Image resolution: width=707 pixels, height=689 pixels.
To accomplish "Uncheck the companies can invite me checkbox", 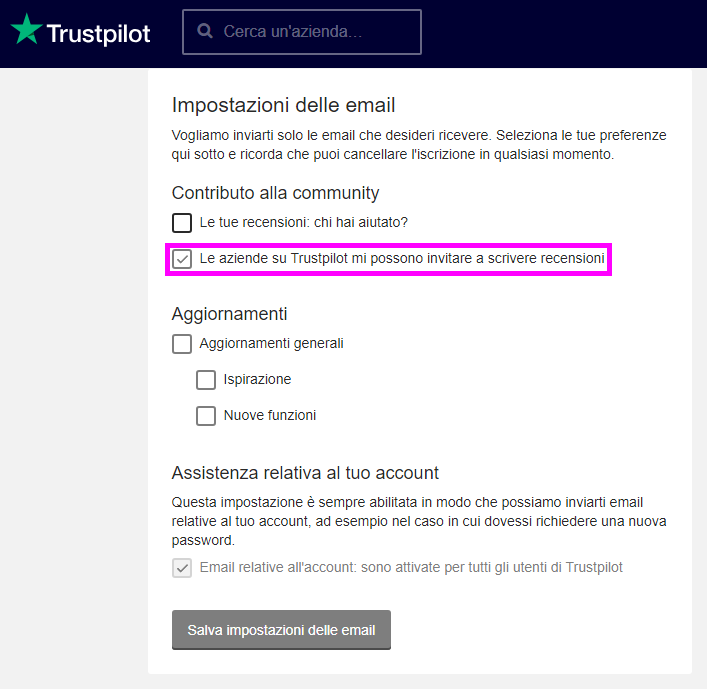I will [x=182, y=259].
